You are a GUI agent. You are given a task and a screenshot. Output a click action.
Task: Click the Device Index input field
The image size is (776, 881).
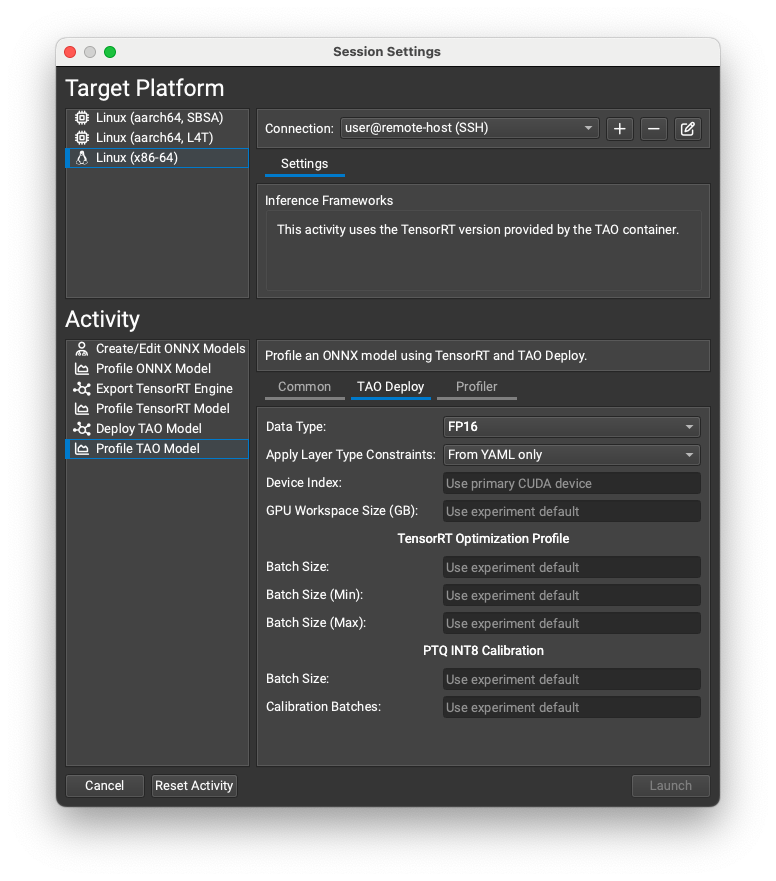pyautogui.click(x=571, y=483)
